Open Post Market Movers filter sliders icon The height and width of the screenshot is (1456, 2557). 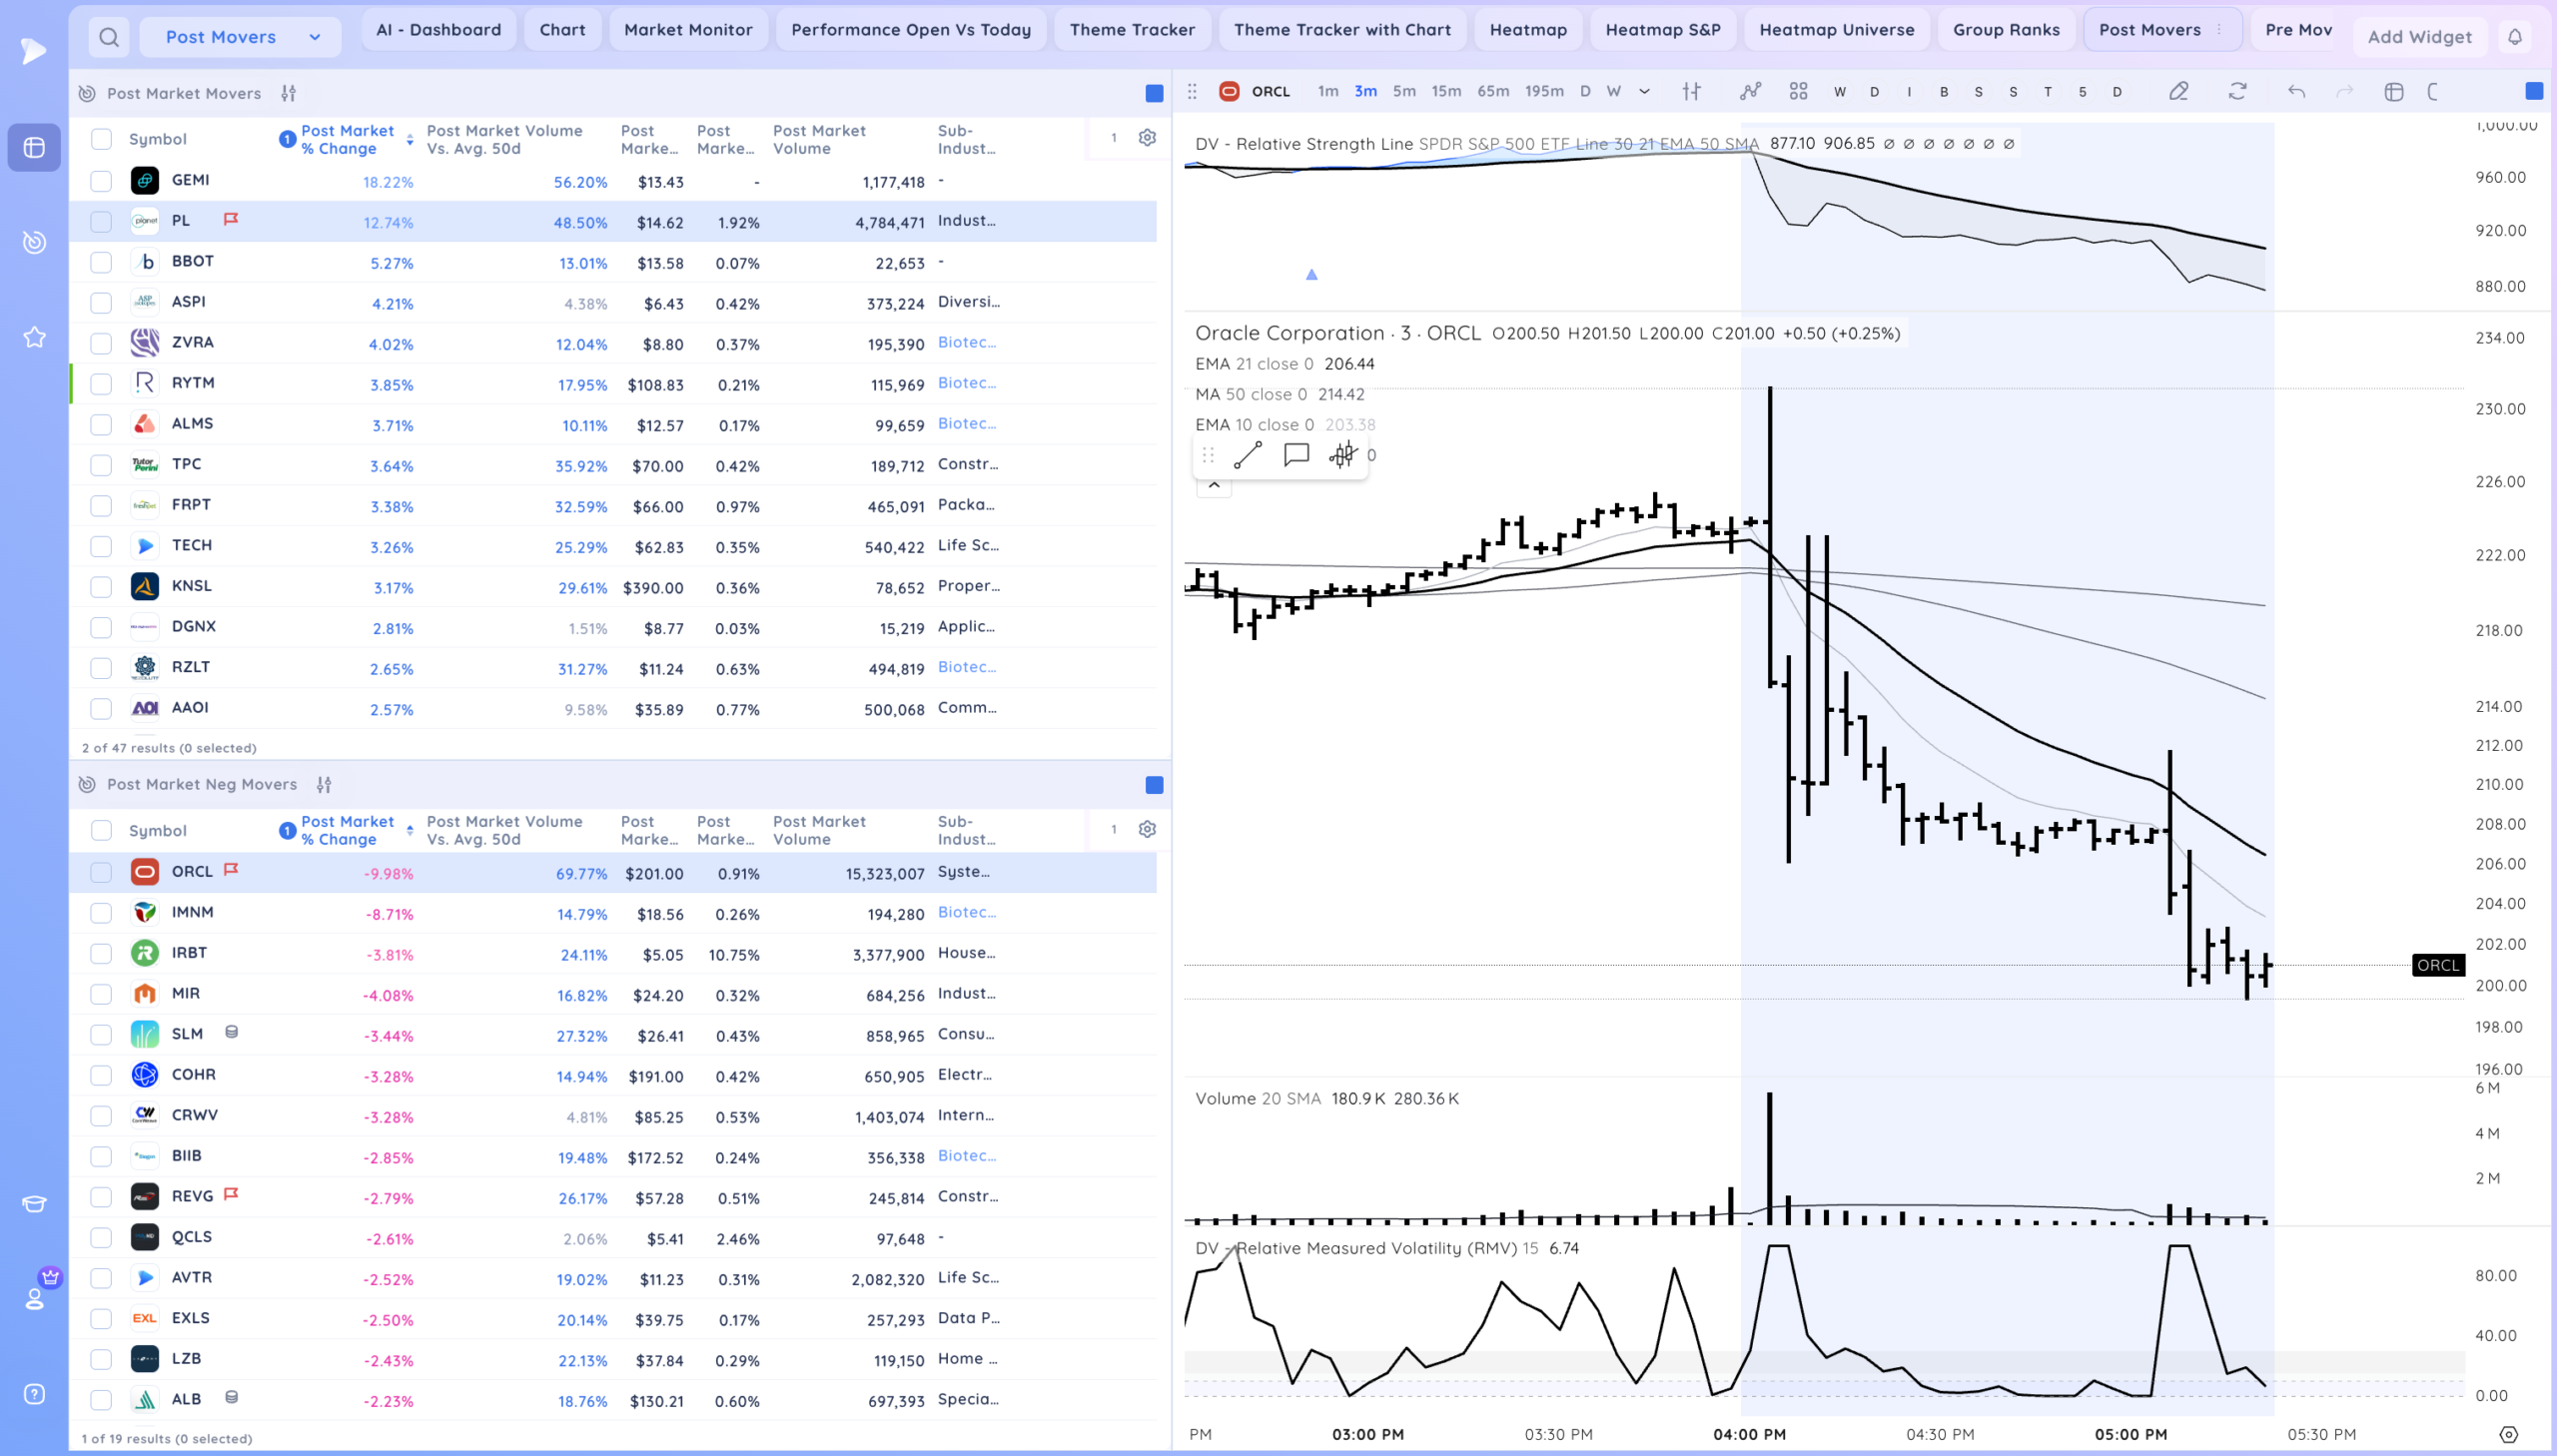coord(288,93)
